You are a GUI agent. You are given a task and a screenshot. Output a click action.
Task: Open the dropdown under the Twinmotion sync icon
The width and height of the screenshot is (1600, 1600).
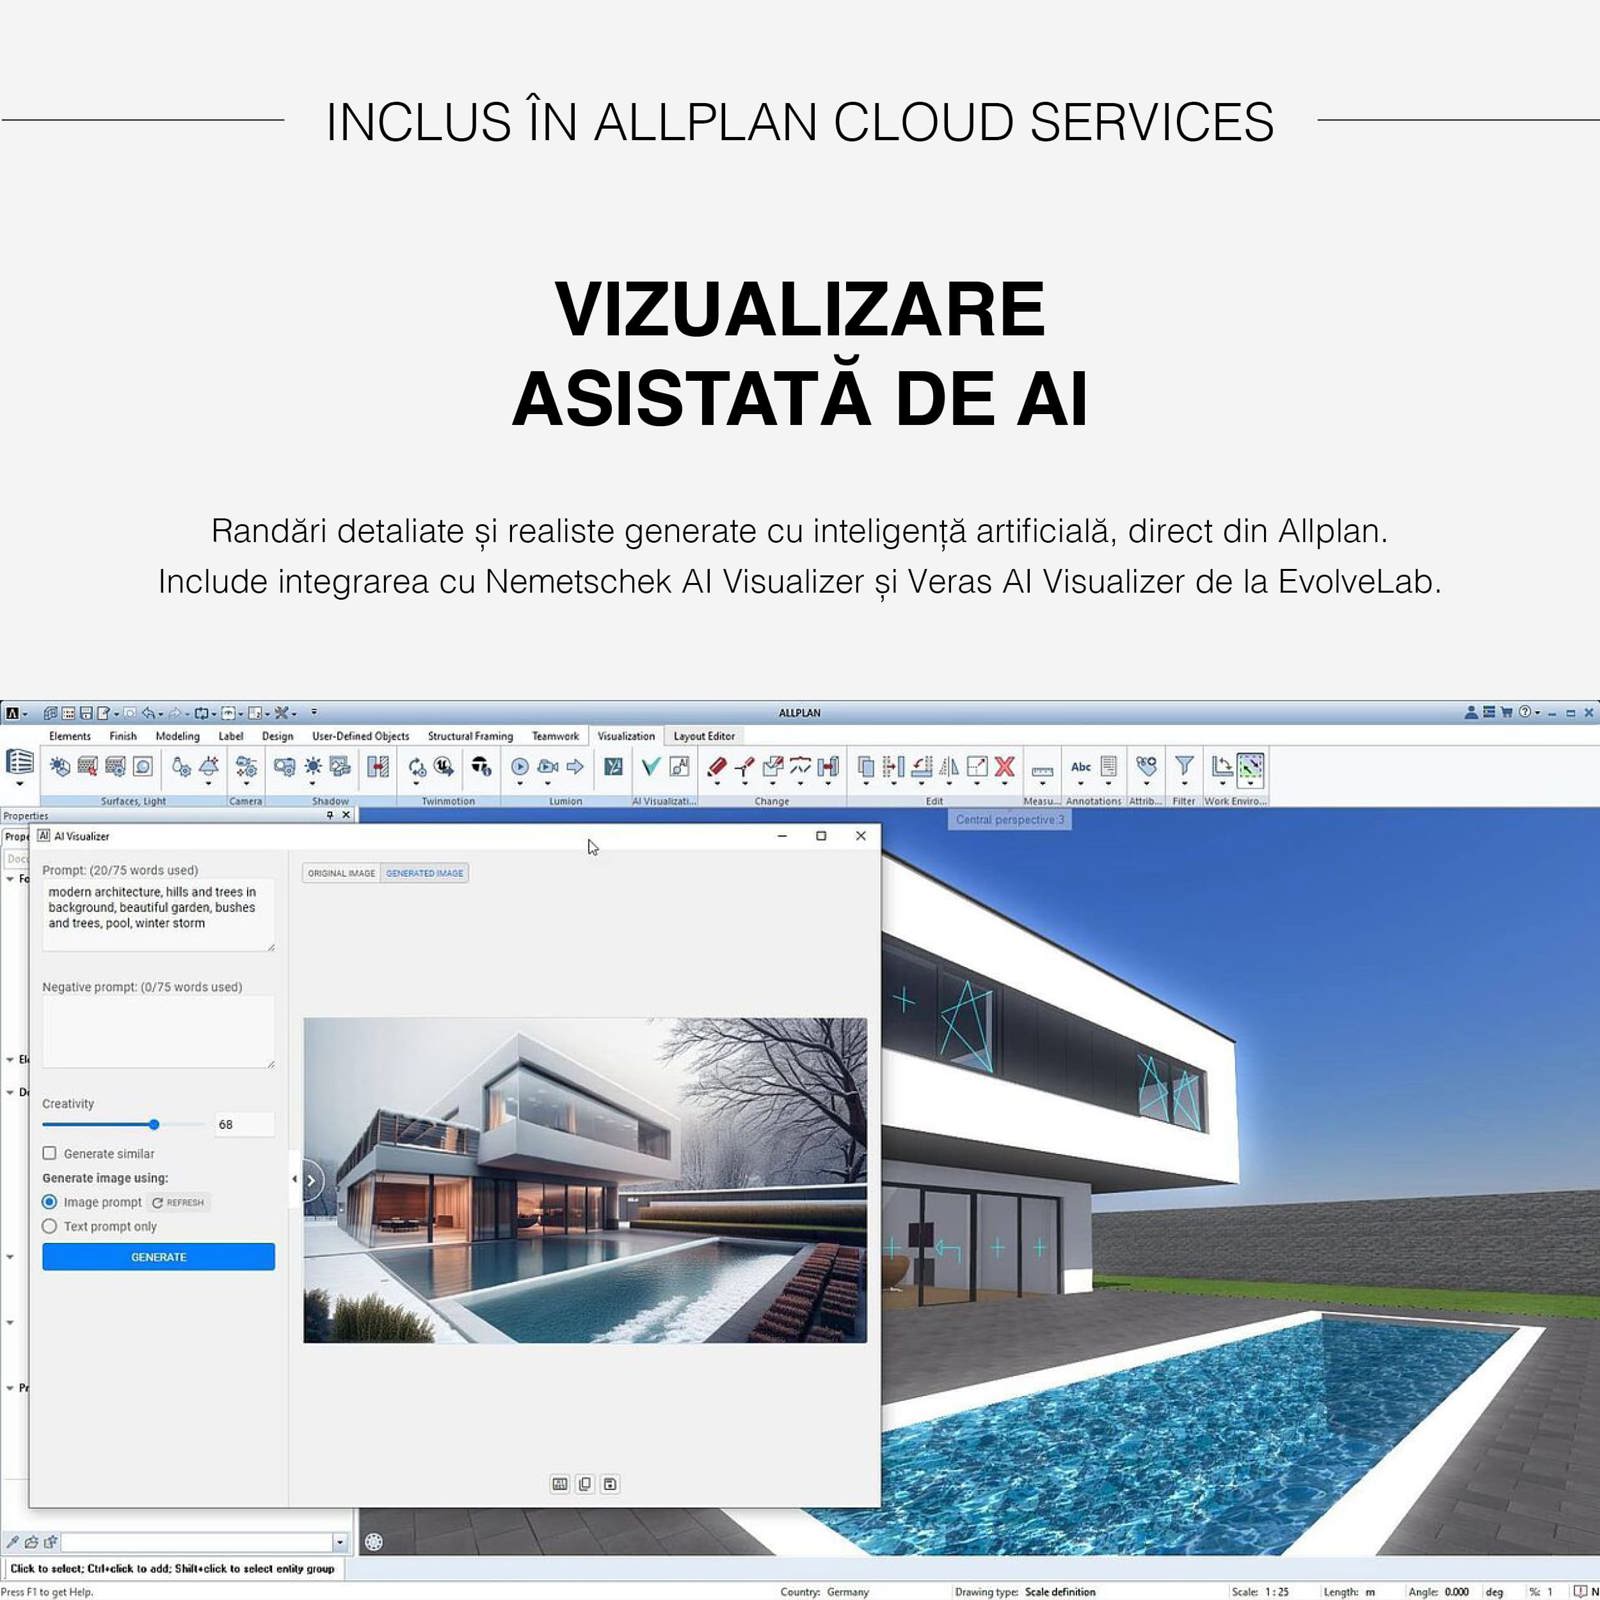tap(417, 784)
